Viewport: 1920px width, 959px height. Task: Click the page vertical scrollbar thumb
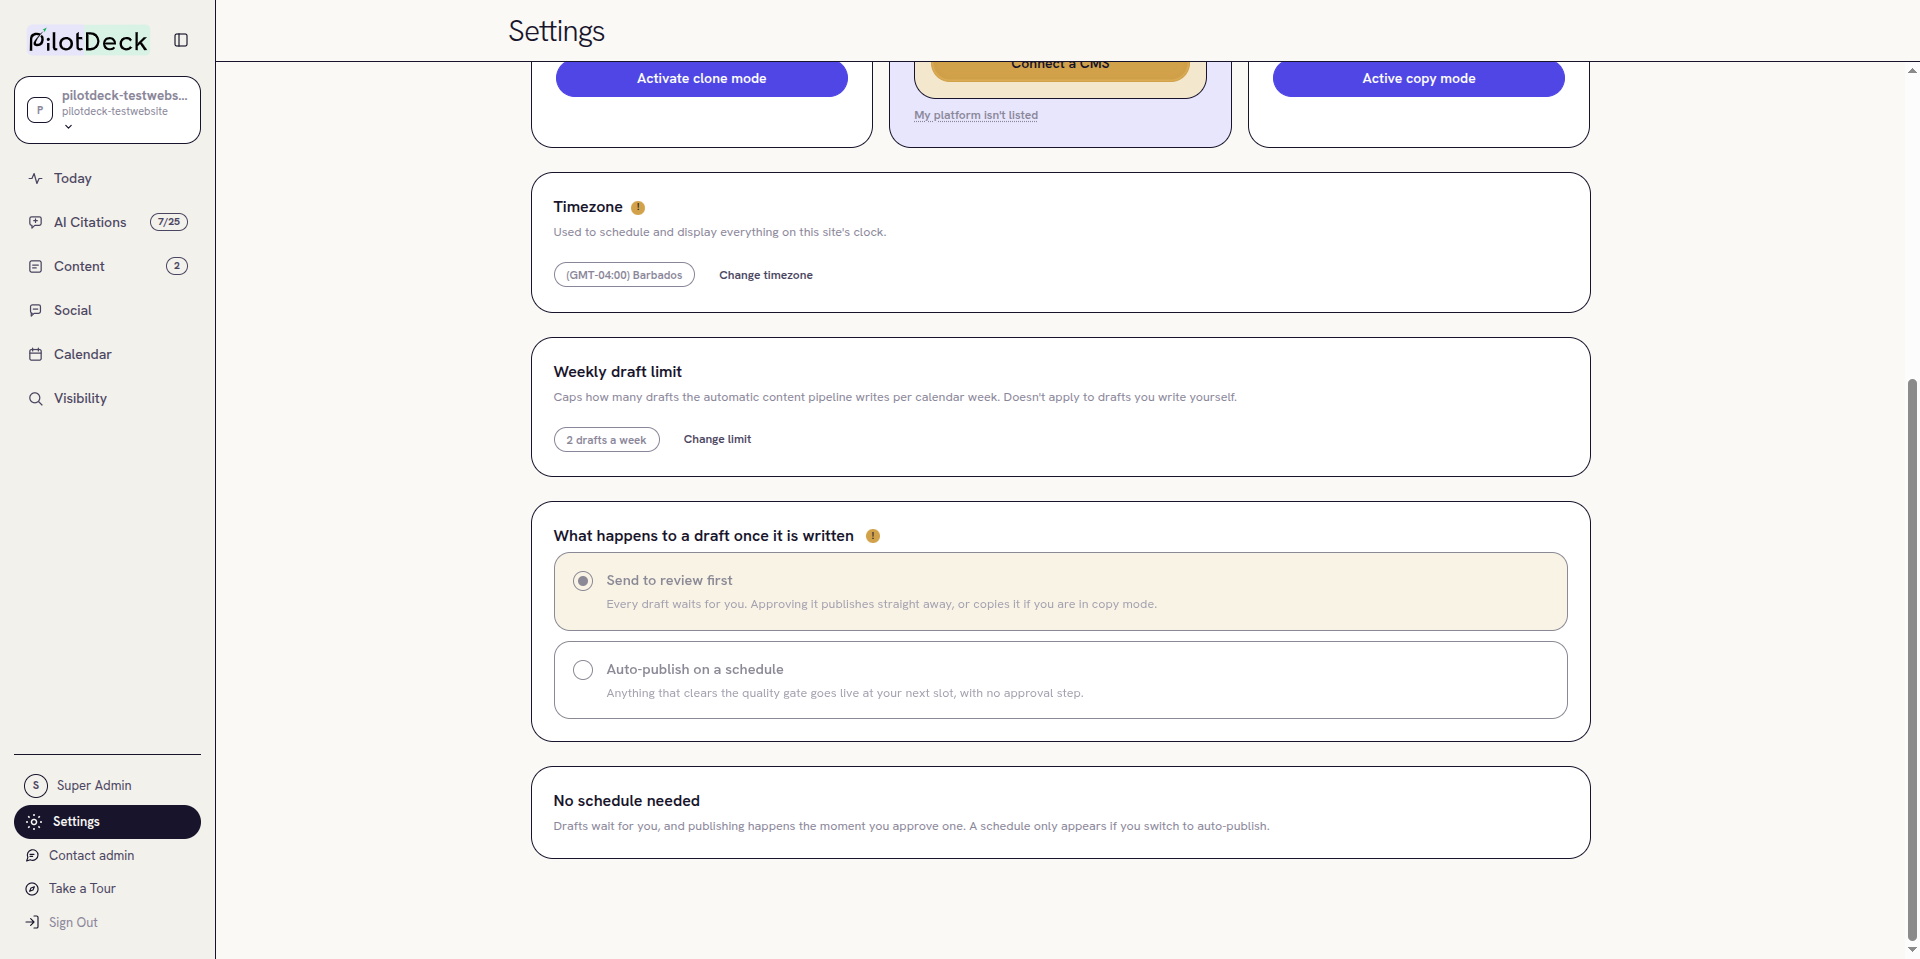[x=1912, y=658]
